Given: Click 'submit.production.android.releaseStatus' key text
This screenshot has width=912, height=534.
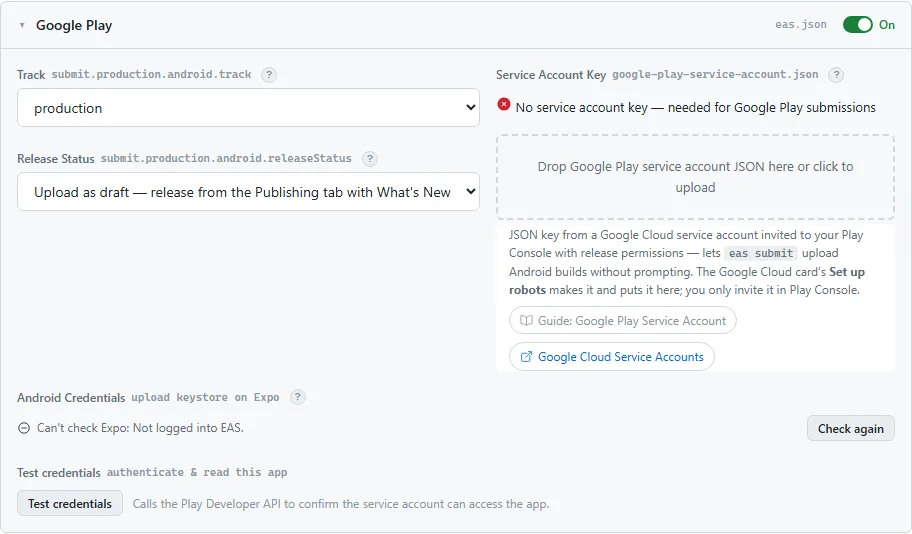Looking at the screenshot, I should coord(226,158).
